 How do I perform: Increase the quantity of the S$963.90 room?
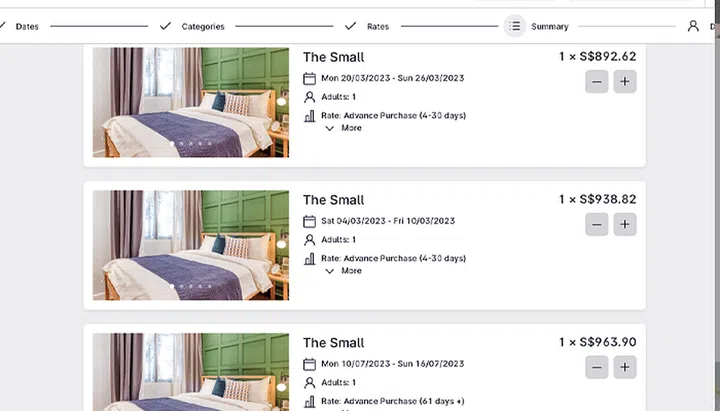pyautogui.click(x=625, y=368)
